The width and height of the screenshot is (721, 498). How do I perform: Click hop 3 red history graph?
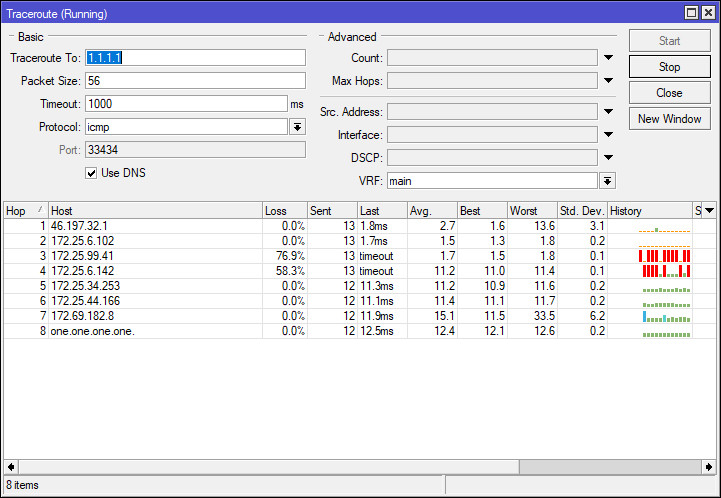click(664, 256)
